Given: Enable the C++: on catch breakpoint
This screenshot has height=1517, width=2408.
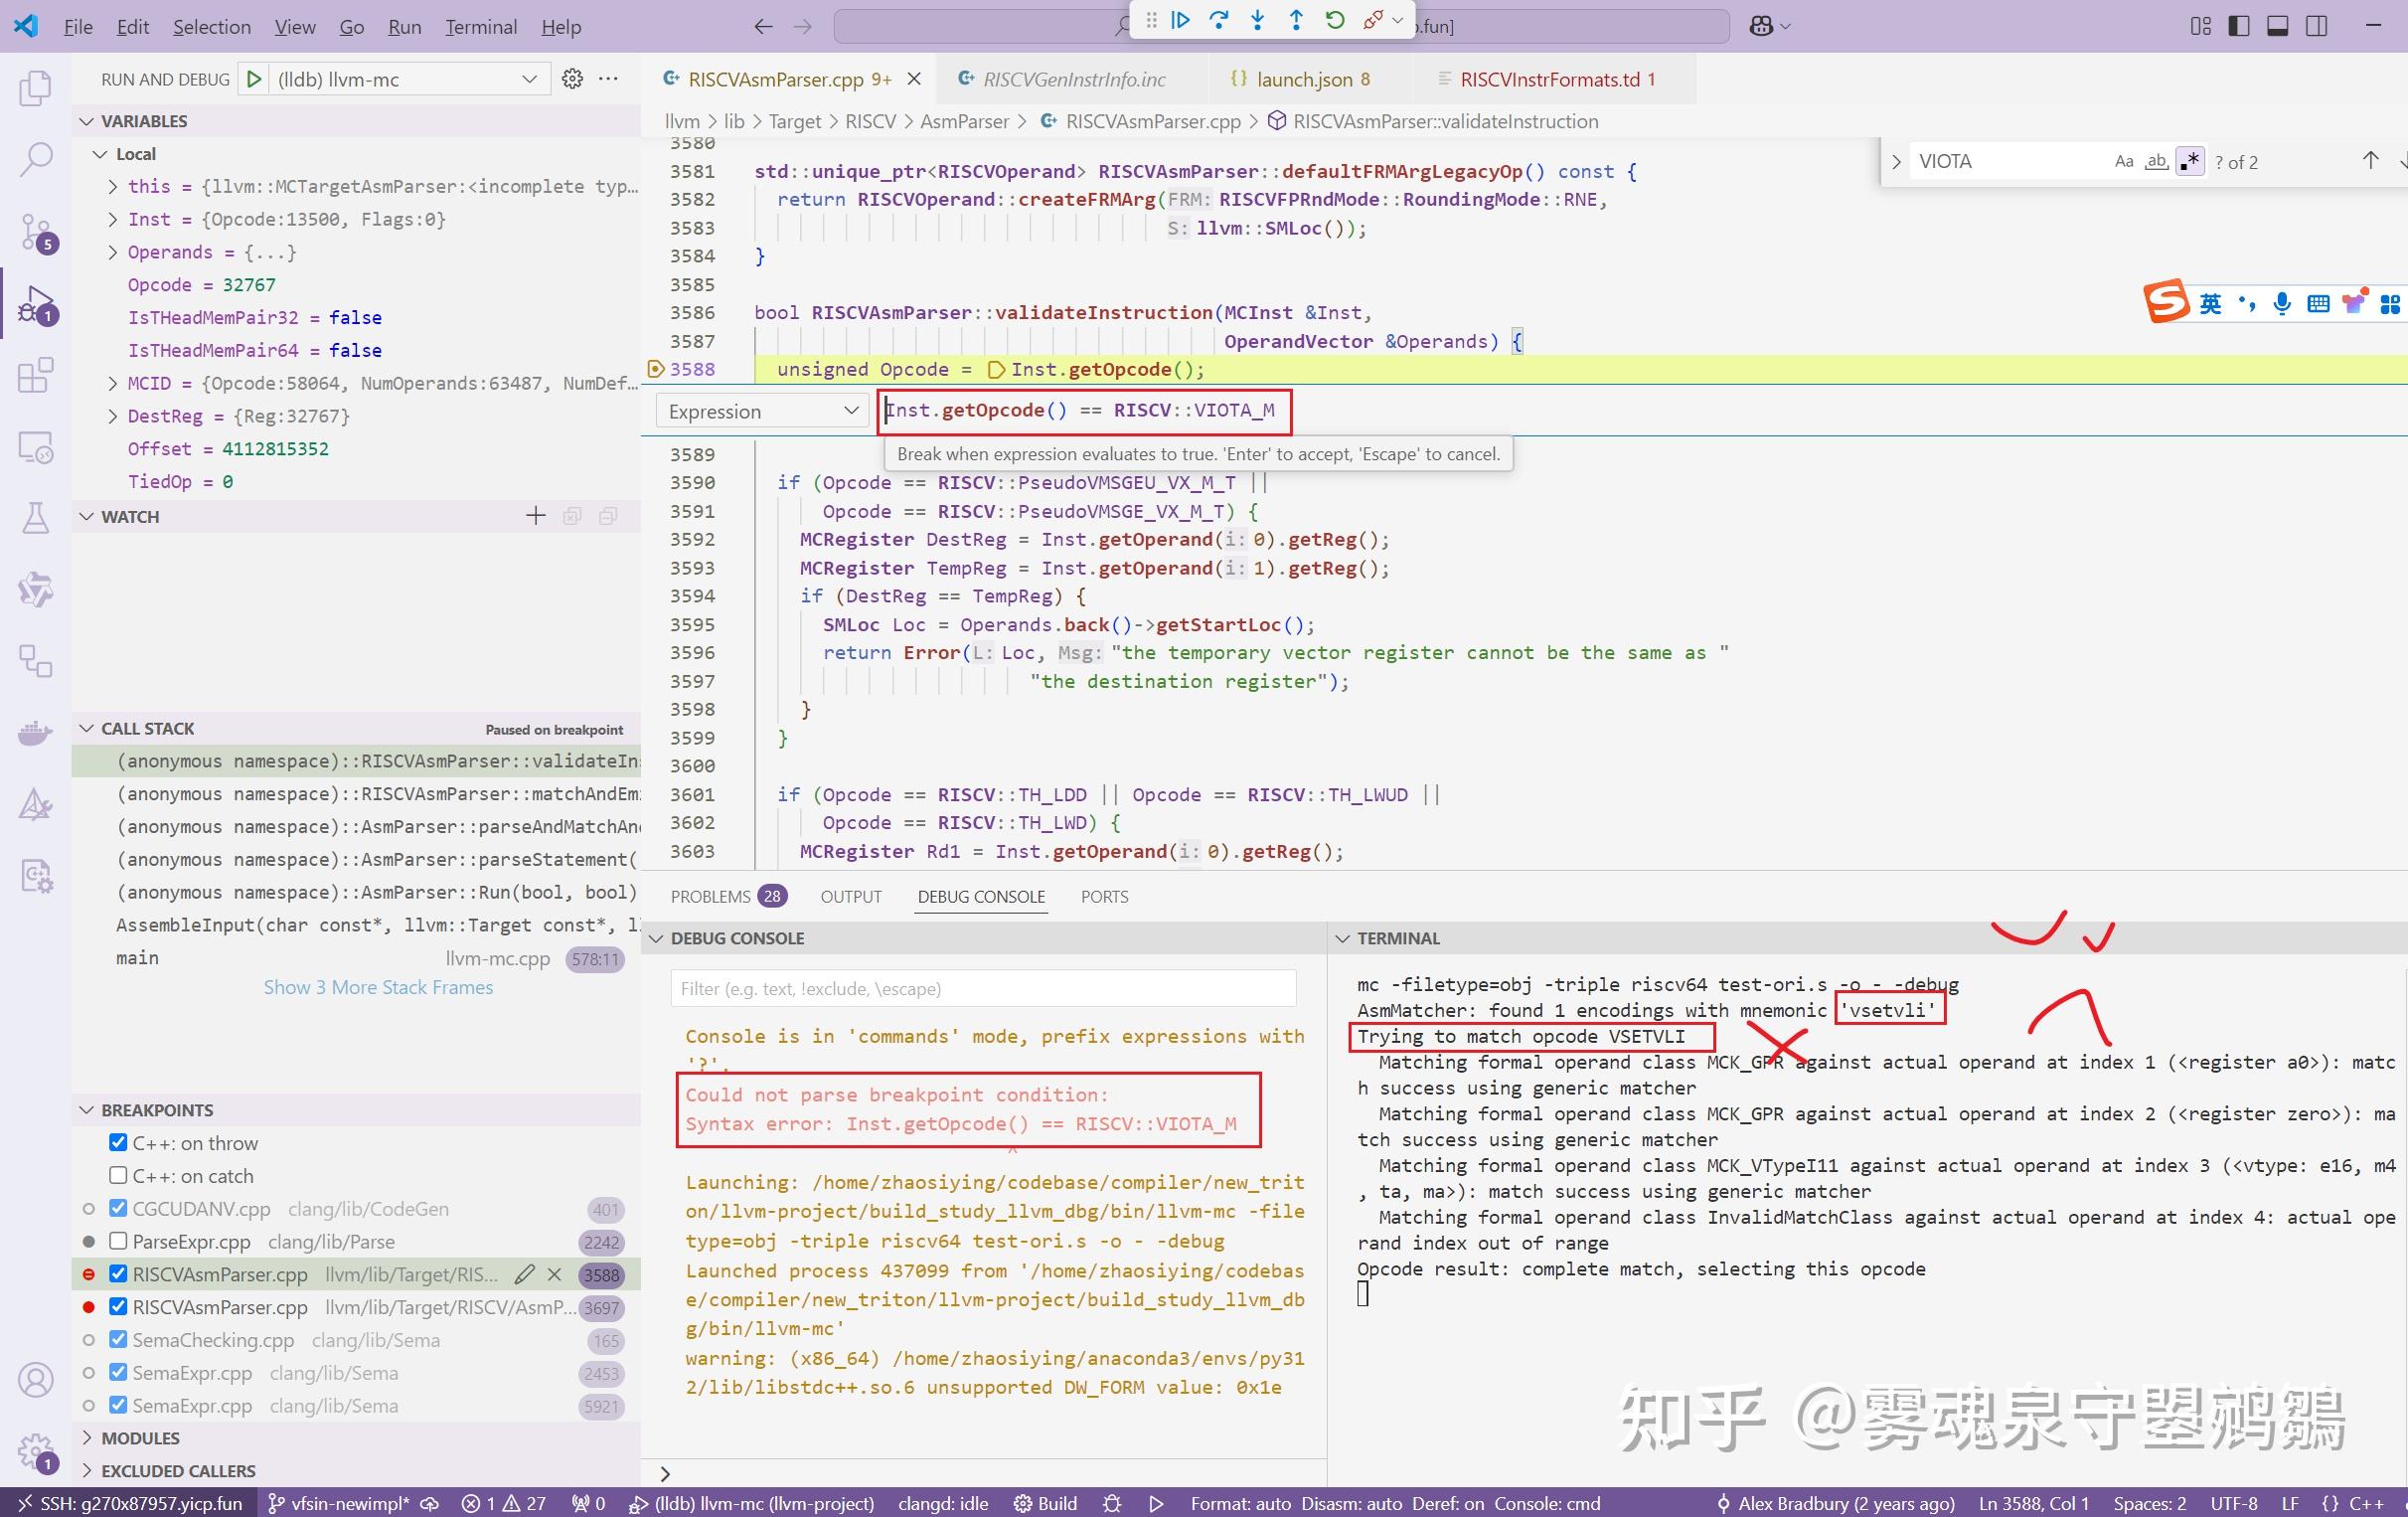Looking at the screenshot, I should (118, 1175).
